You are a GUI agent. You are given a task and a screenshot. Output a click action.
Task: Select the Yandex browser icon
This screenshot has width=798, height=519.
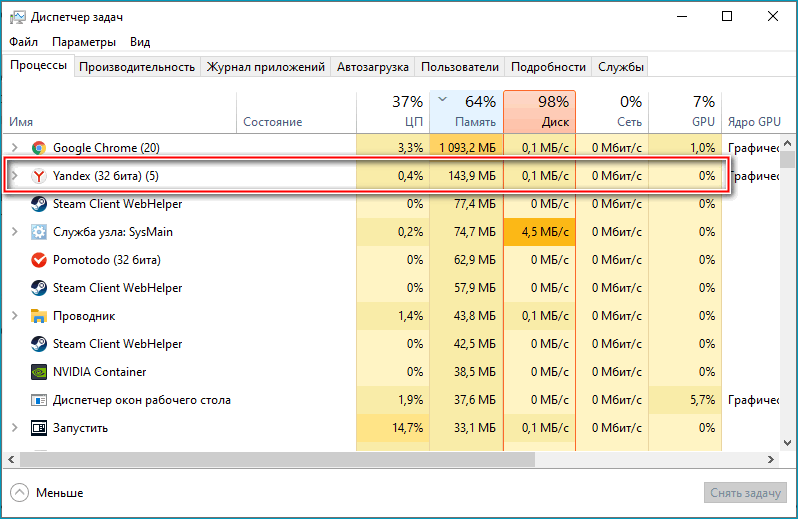point(39,176)
